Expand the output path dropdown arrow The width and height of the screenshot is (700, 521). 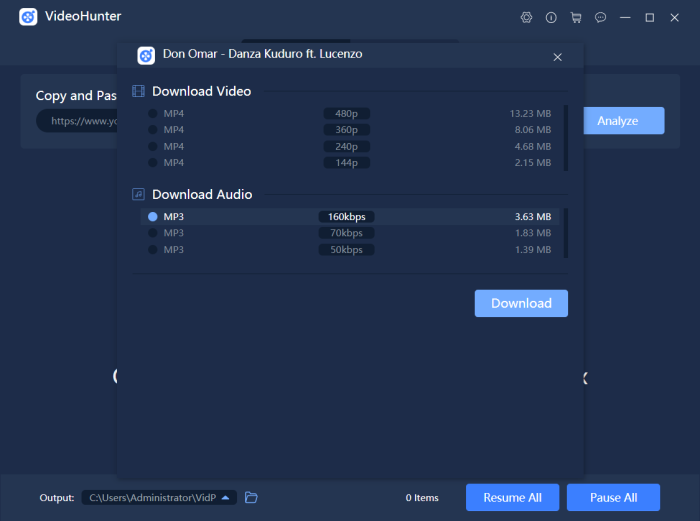pyautogui.click(x=225, y=497)
